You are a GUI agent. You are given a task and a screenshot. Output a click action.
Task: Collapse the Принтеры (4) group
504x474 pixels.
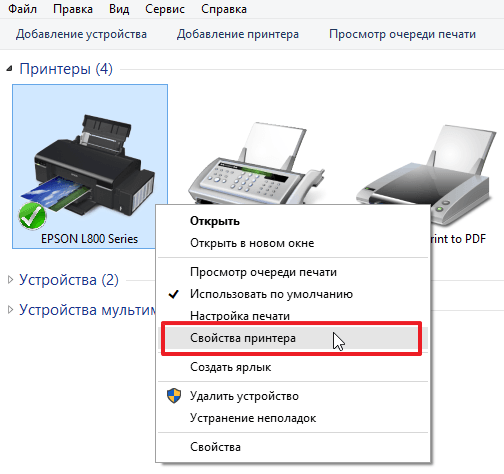[9, 69]
